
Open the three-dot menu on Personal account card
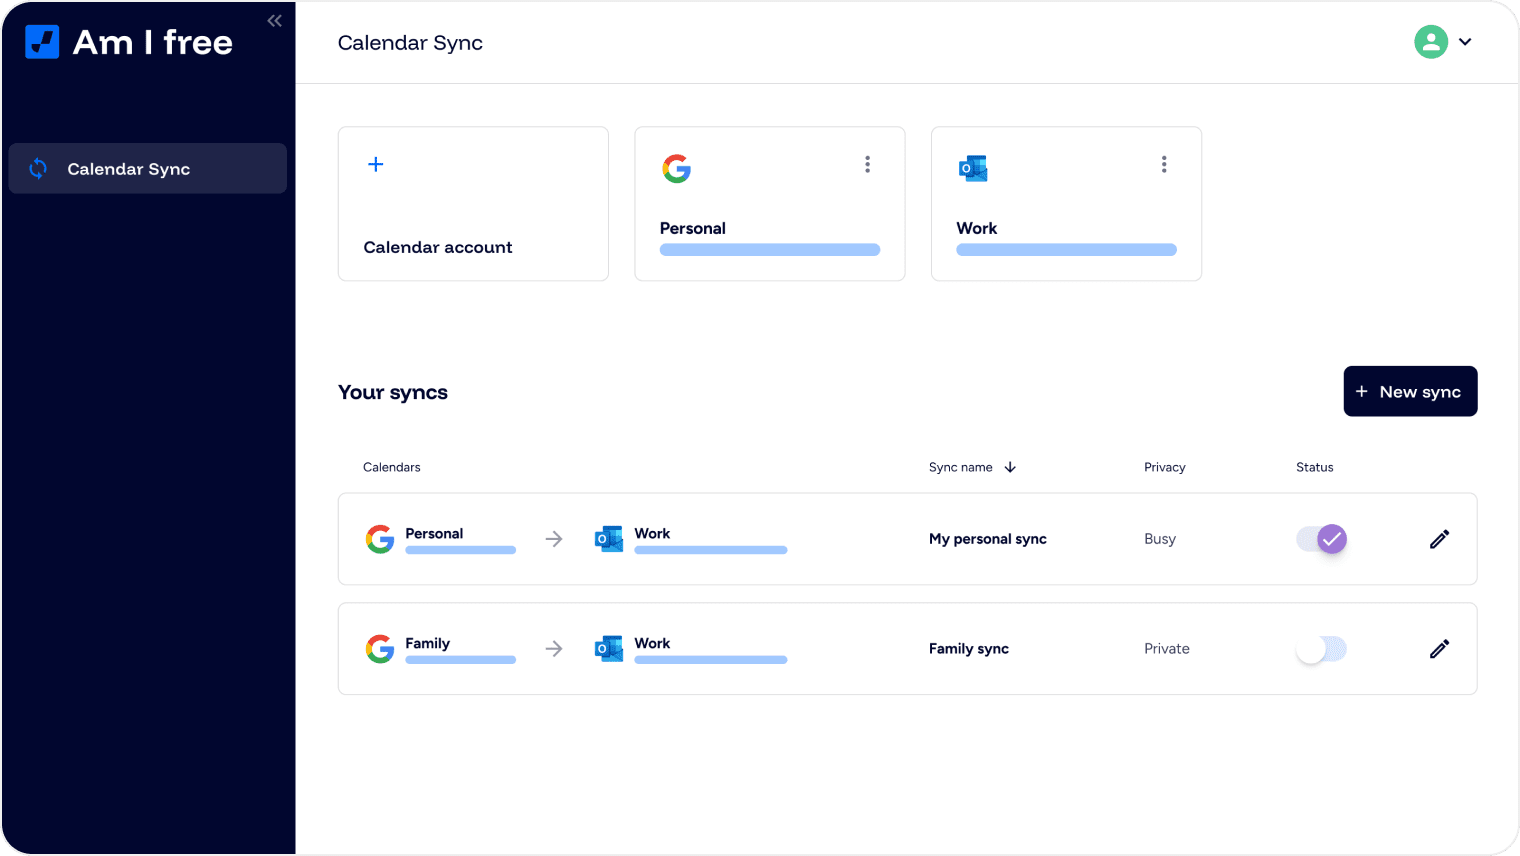(x=867, y=163)
